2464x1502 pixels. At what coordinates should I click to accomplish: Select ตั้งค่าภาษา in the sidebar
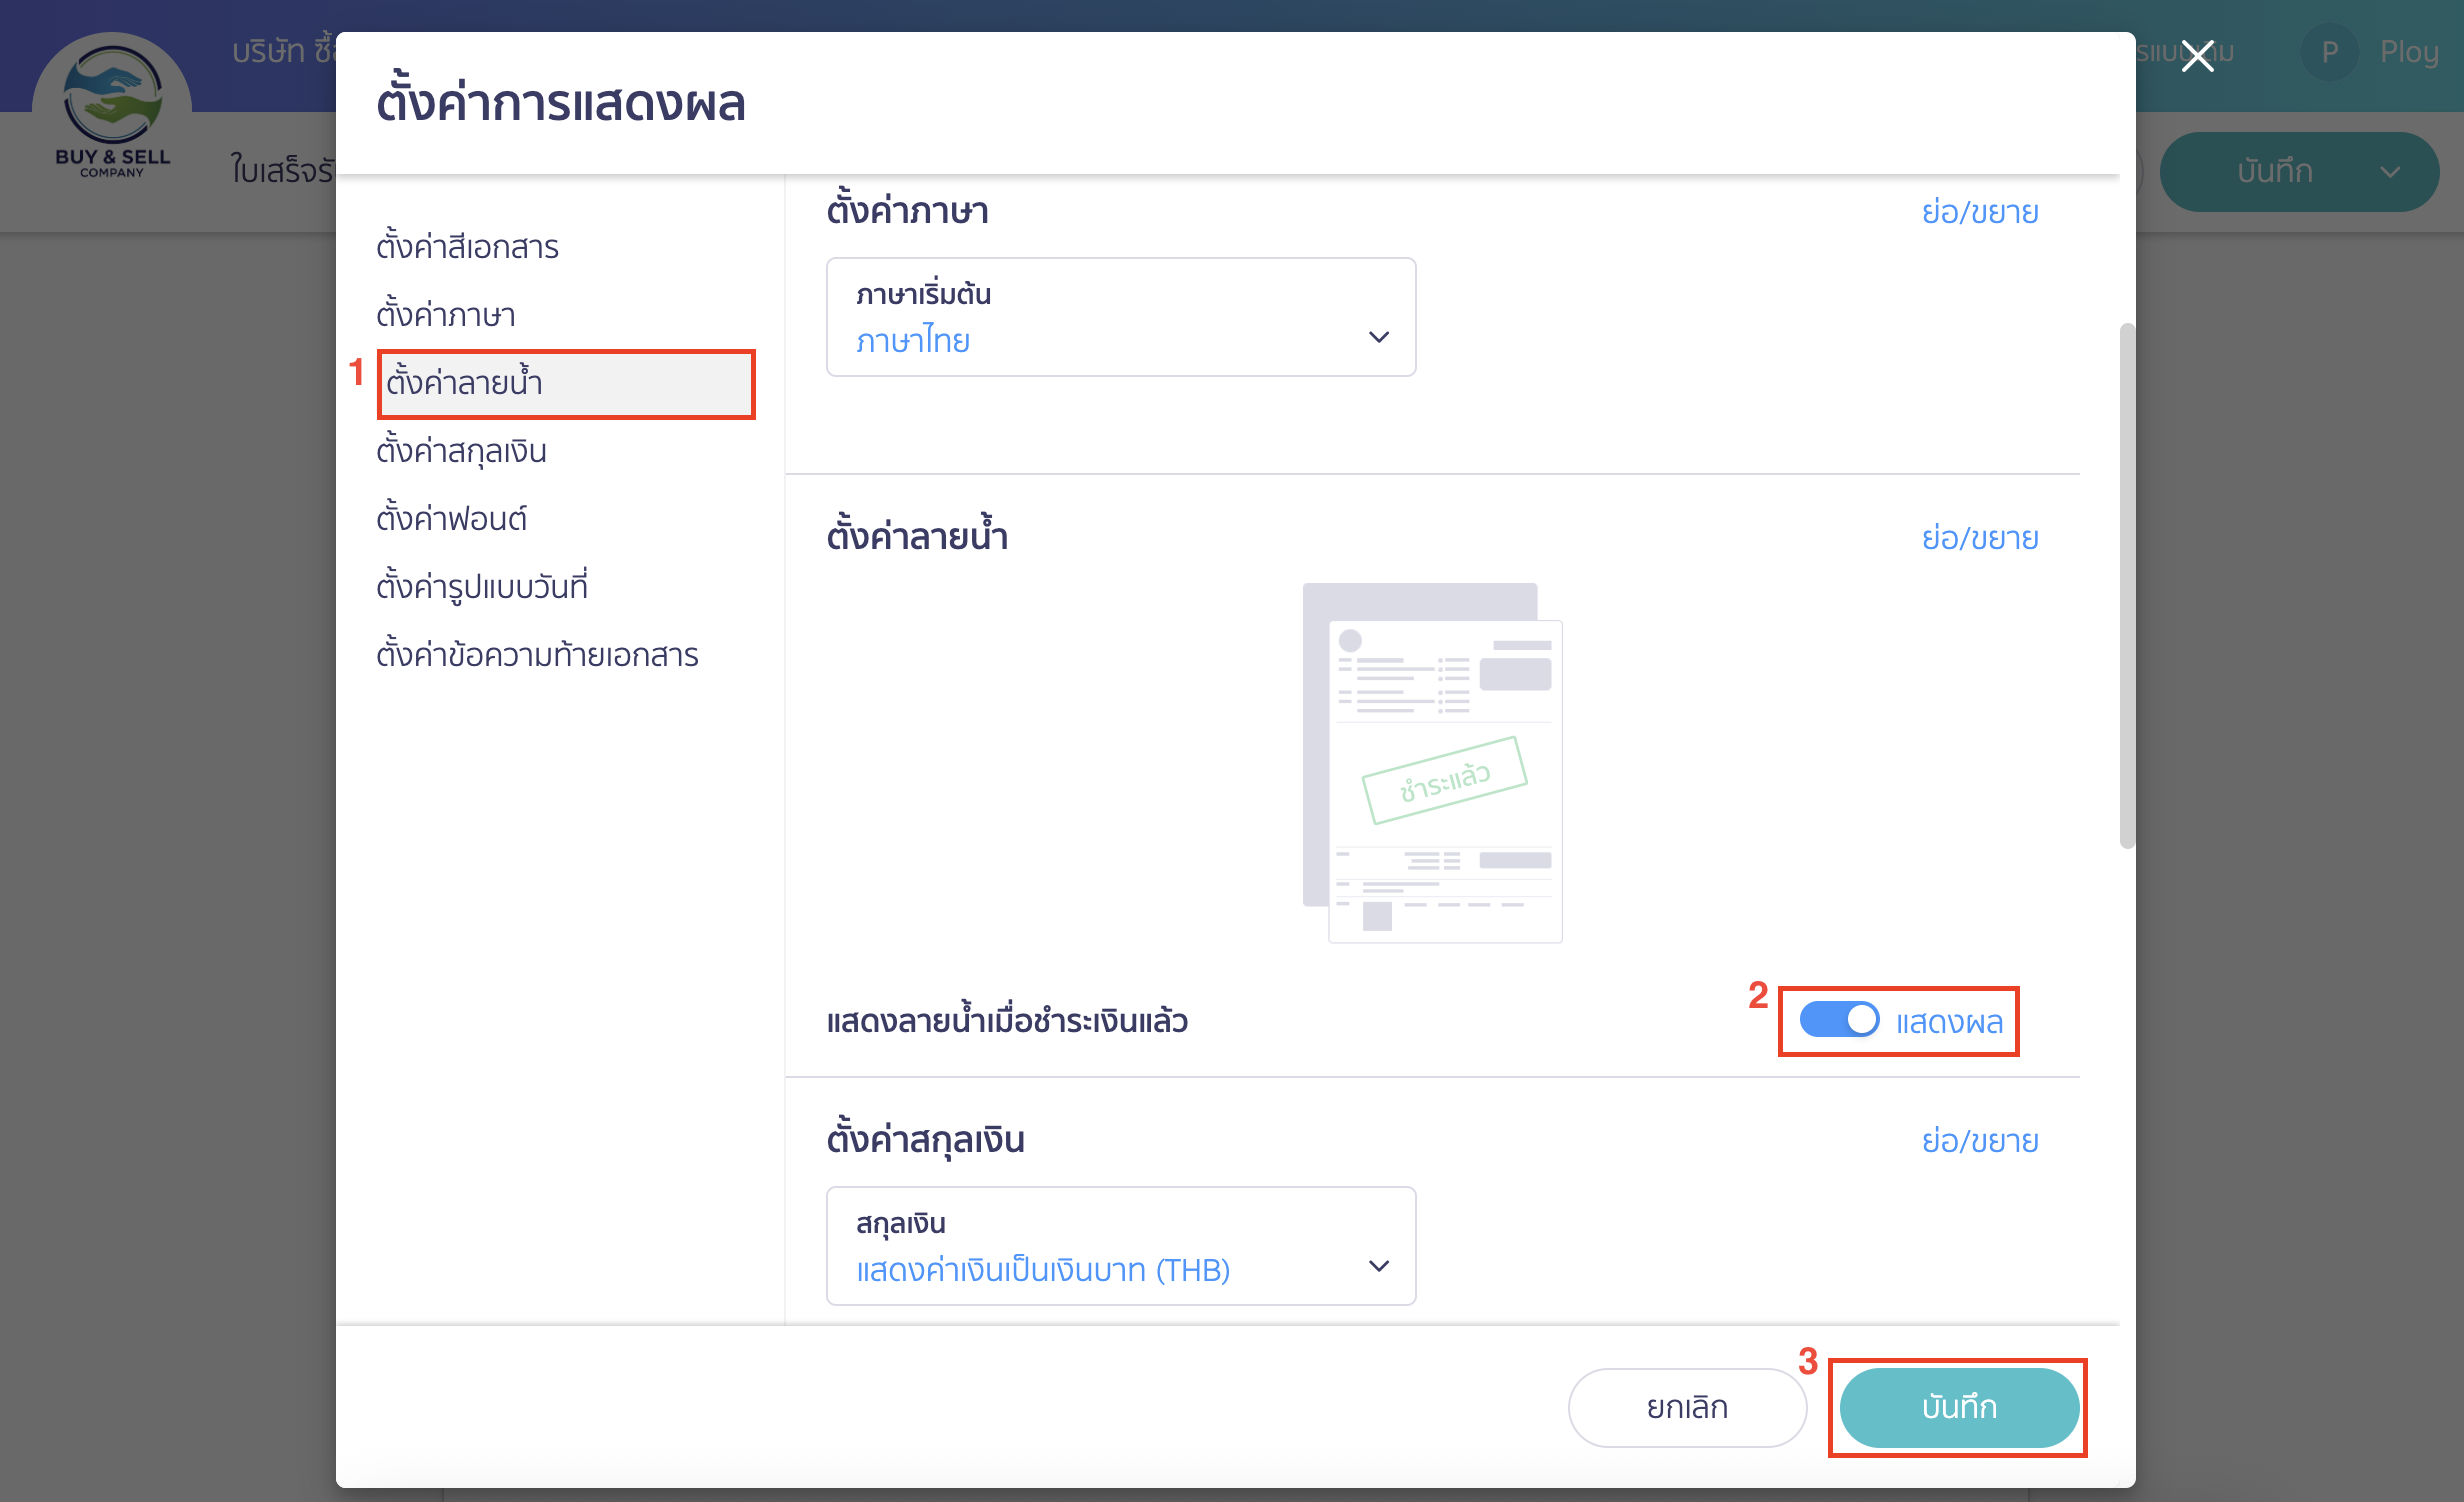point(446,314)
